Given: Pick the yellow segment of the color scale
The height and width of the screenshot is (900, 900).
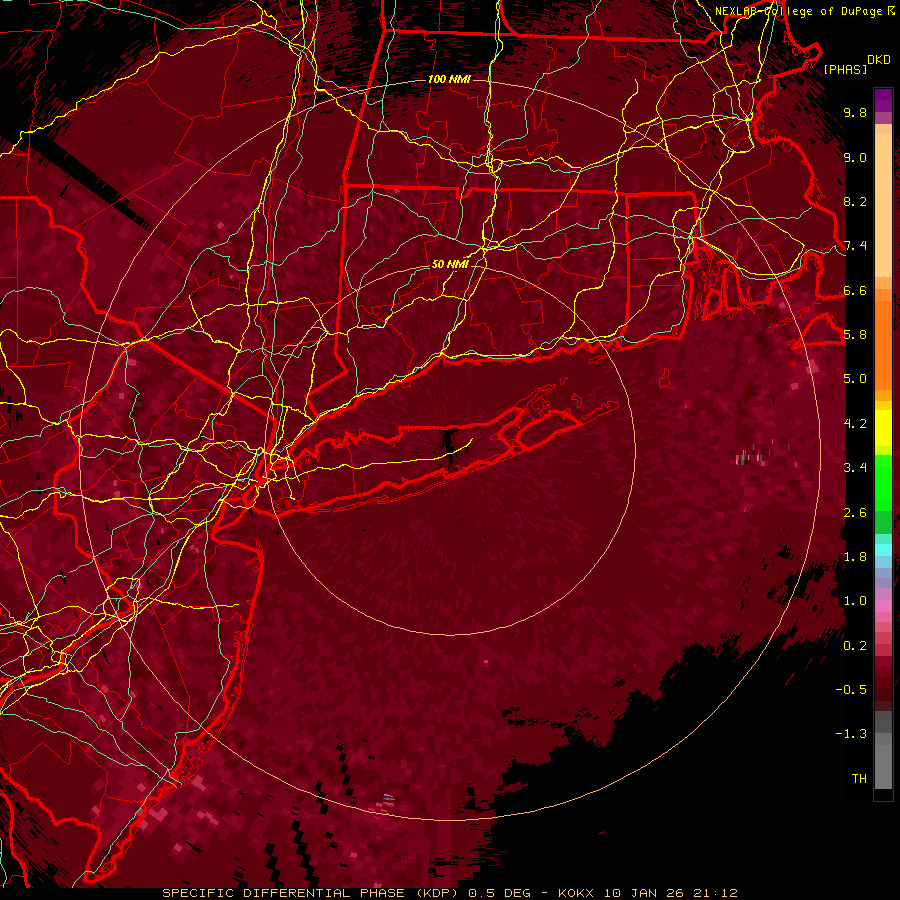Looking at the screenshot, I should (883, 428).
